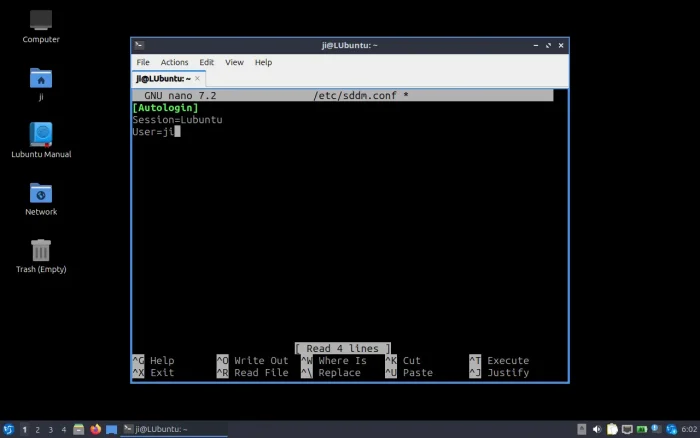Screen dimensions: 700x438
Task: Open the file manager in taskbar
Action: (x=79, y=429)
